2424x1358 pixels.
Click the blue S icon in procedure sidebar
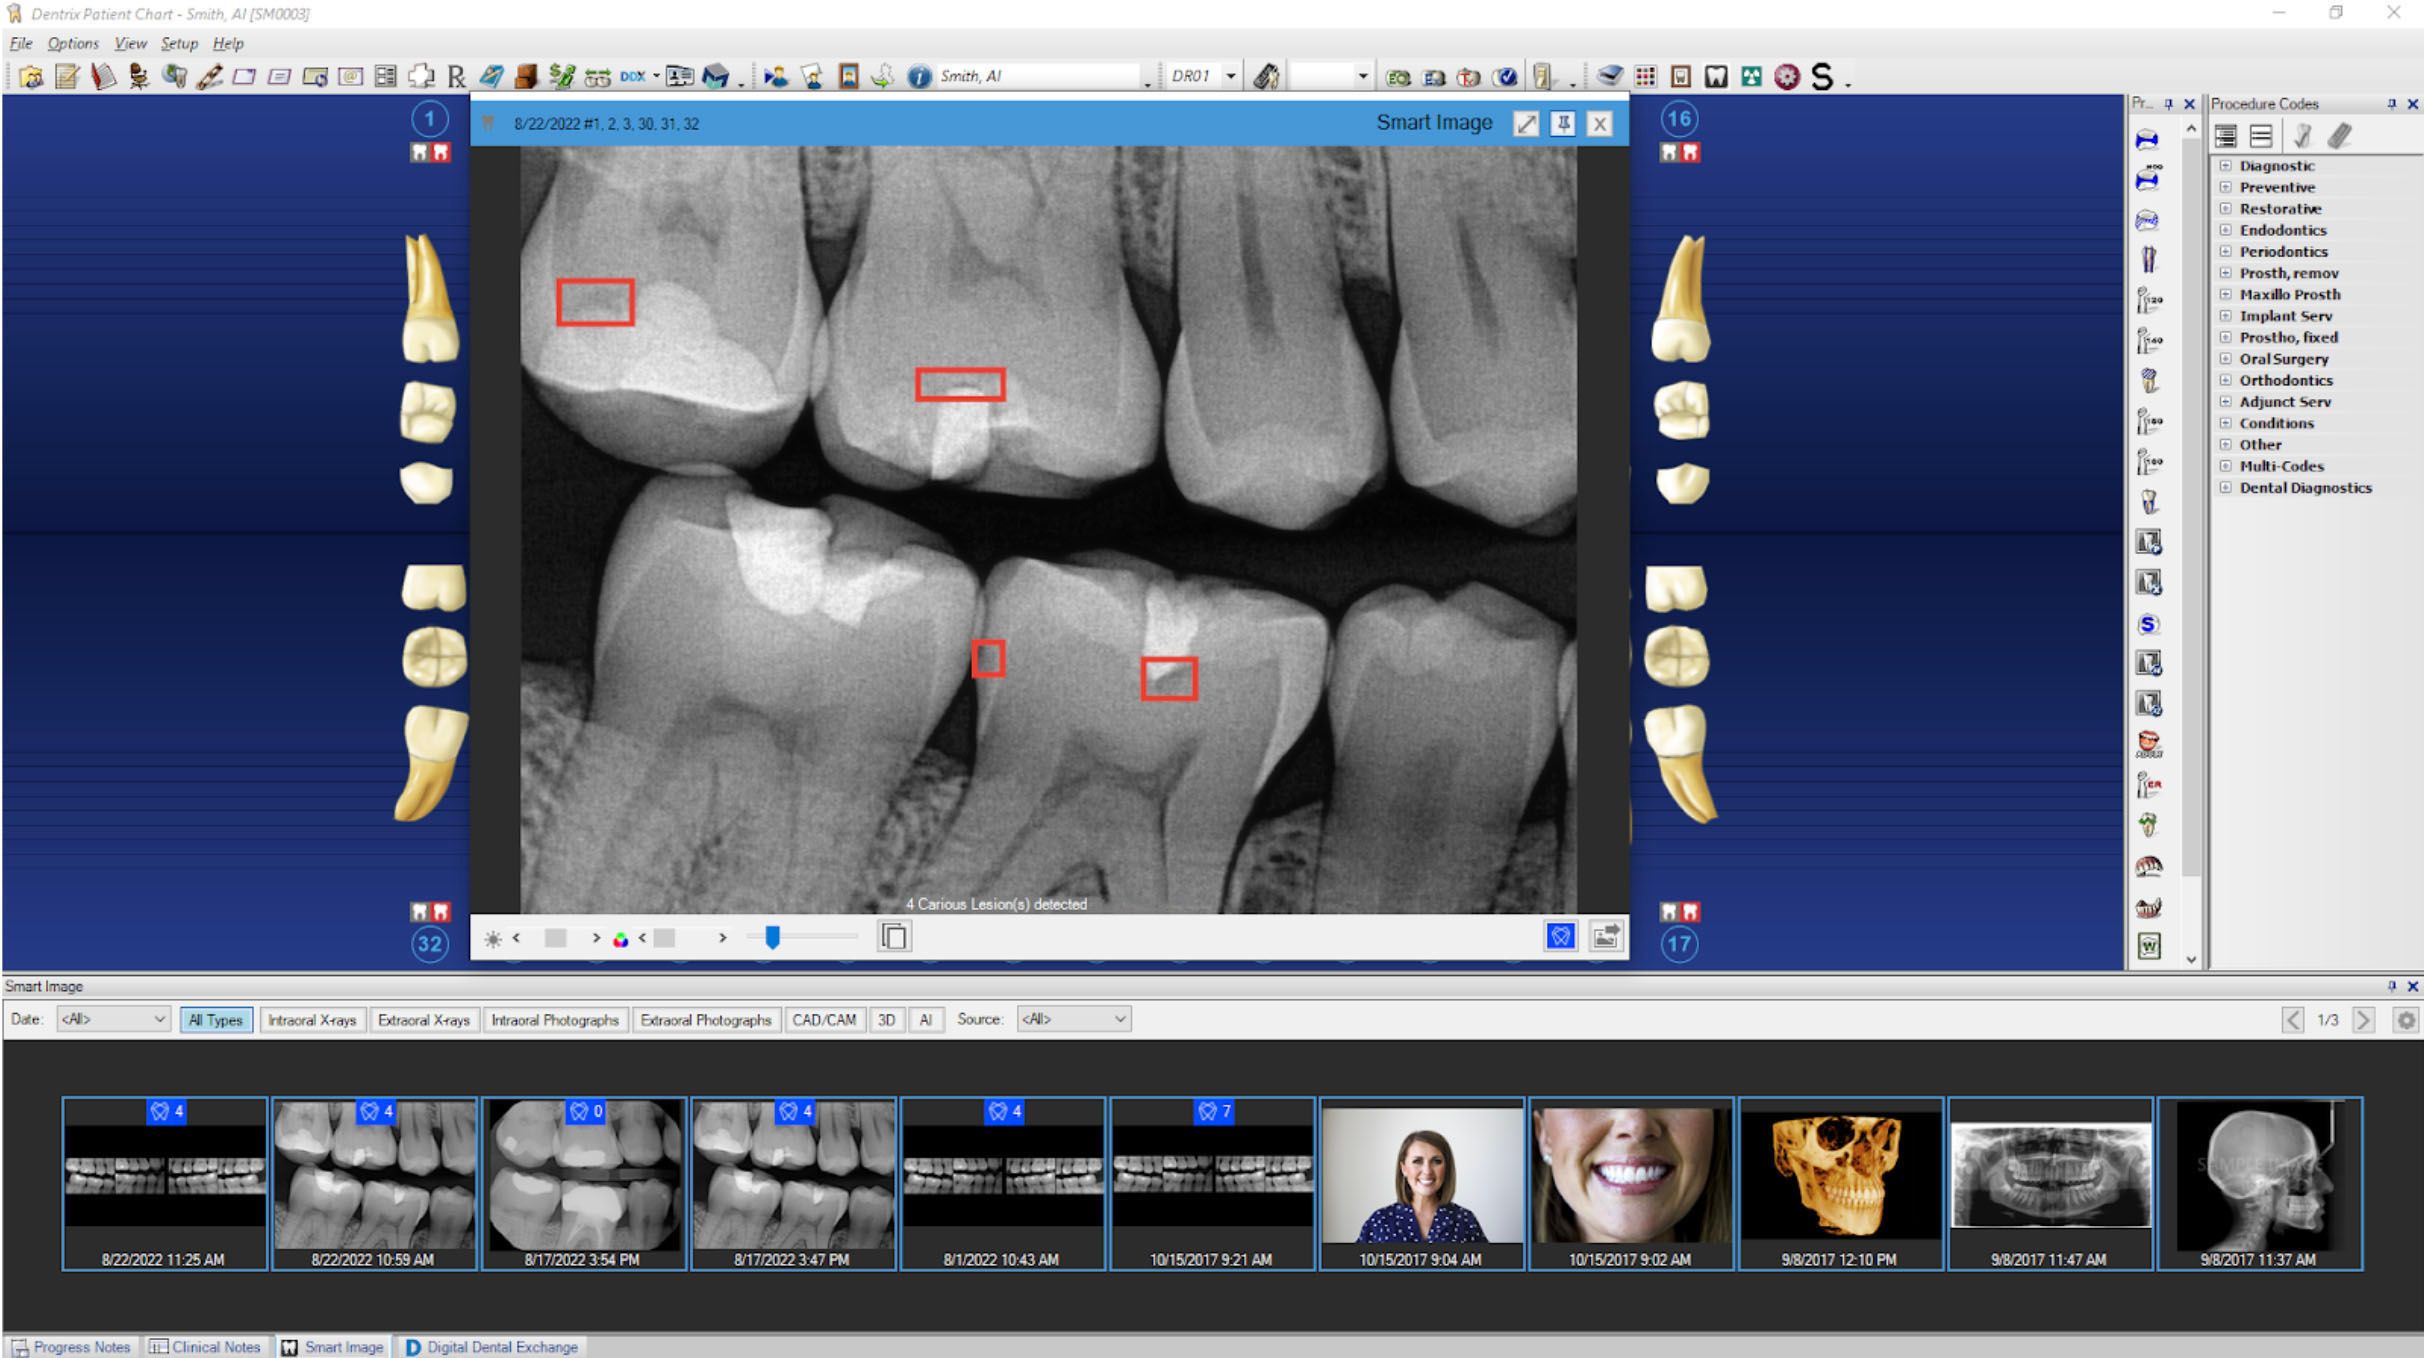2148,624
